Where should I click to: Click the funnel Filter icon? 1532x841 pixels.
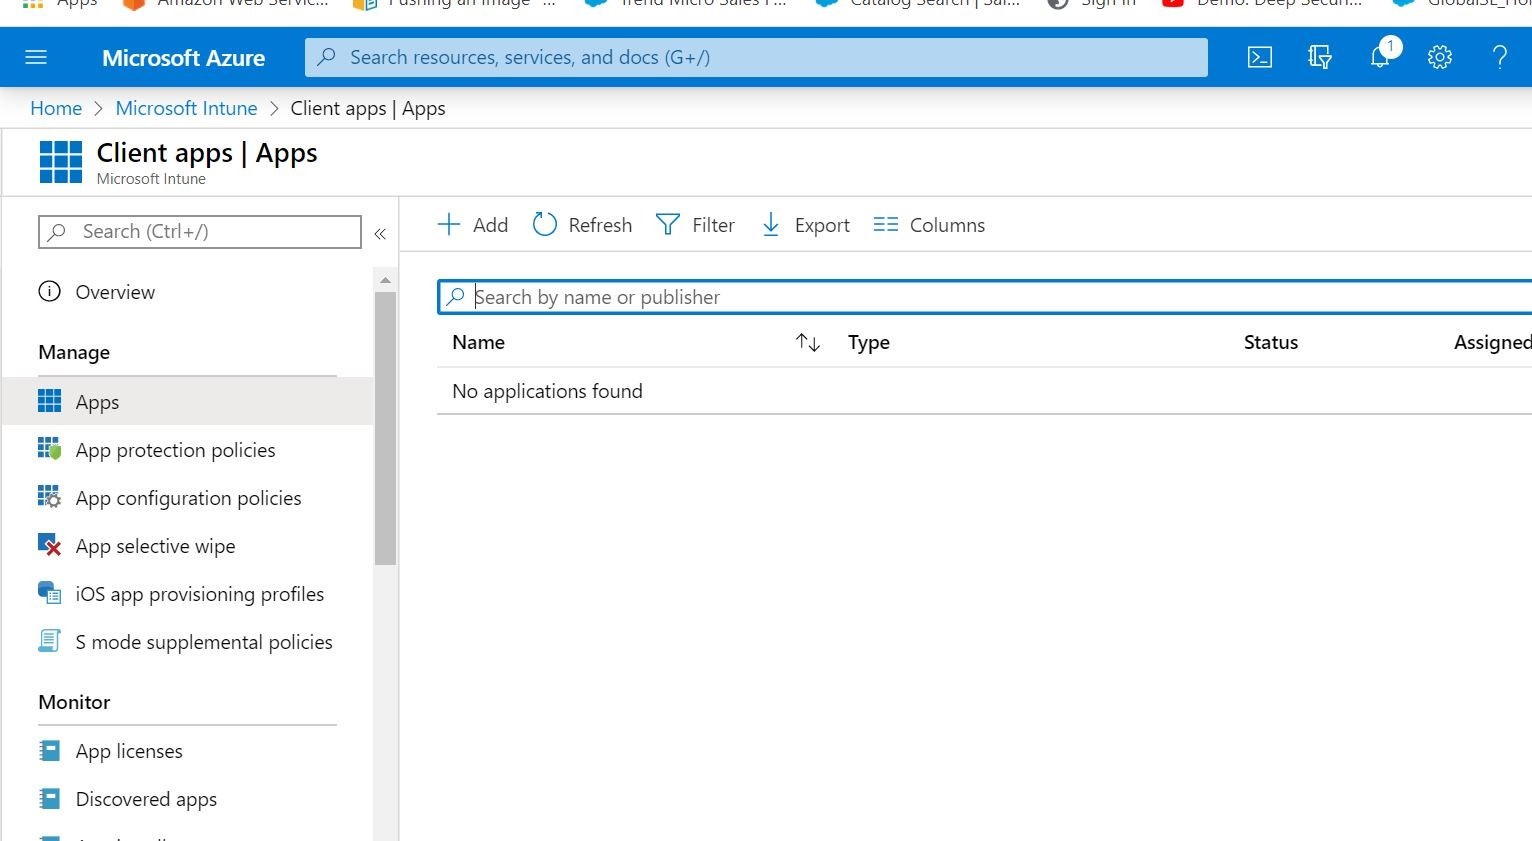coord(667,224)
